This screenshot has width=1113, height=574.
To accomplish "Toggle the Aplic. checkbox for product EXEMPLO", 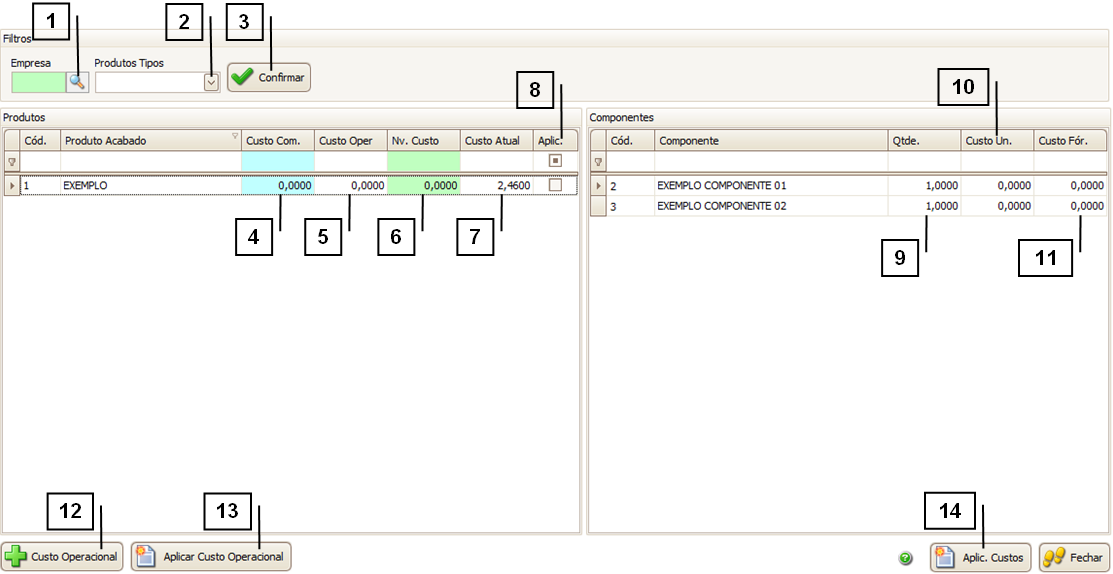I will pos(555,185).
